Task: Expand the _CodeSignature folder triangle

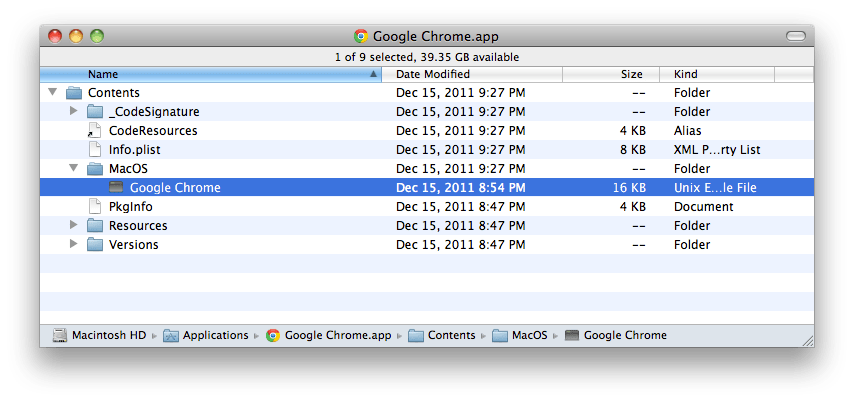Action: pyautogui.click(x=74, y=111)
